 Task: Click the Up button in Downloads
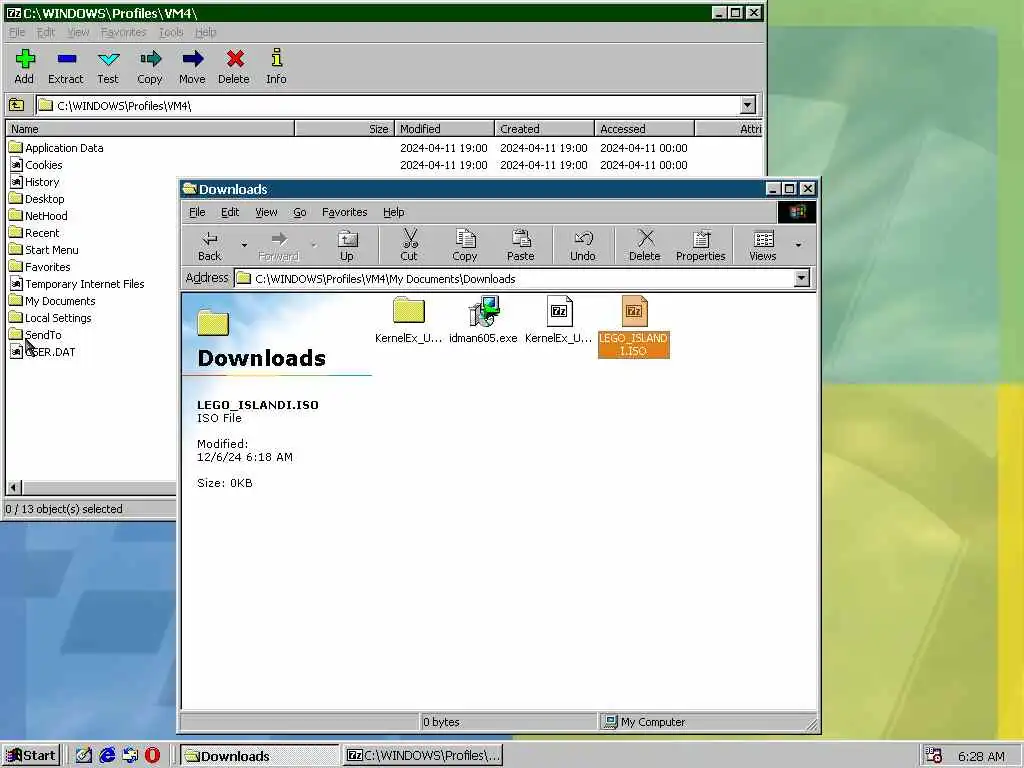tap(347, 246)
